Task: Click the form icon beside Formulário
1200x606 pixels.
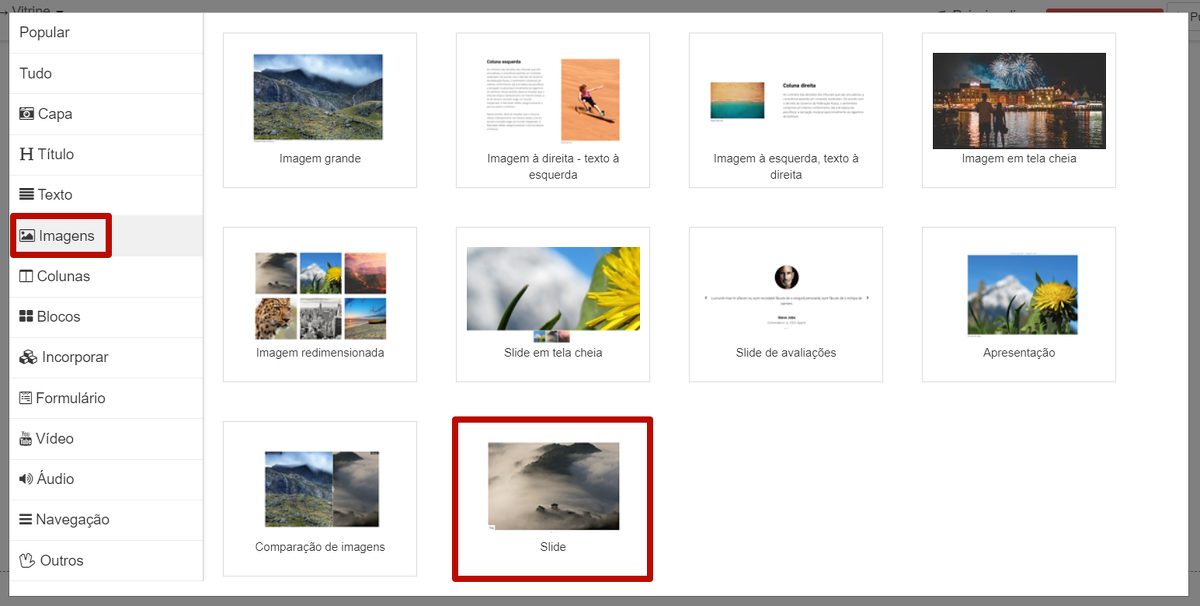Action: [x=26, y=398]
